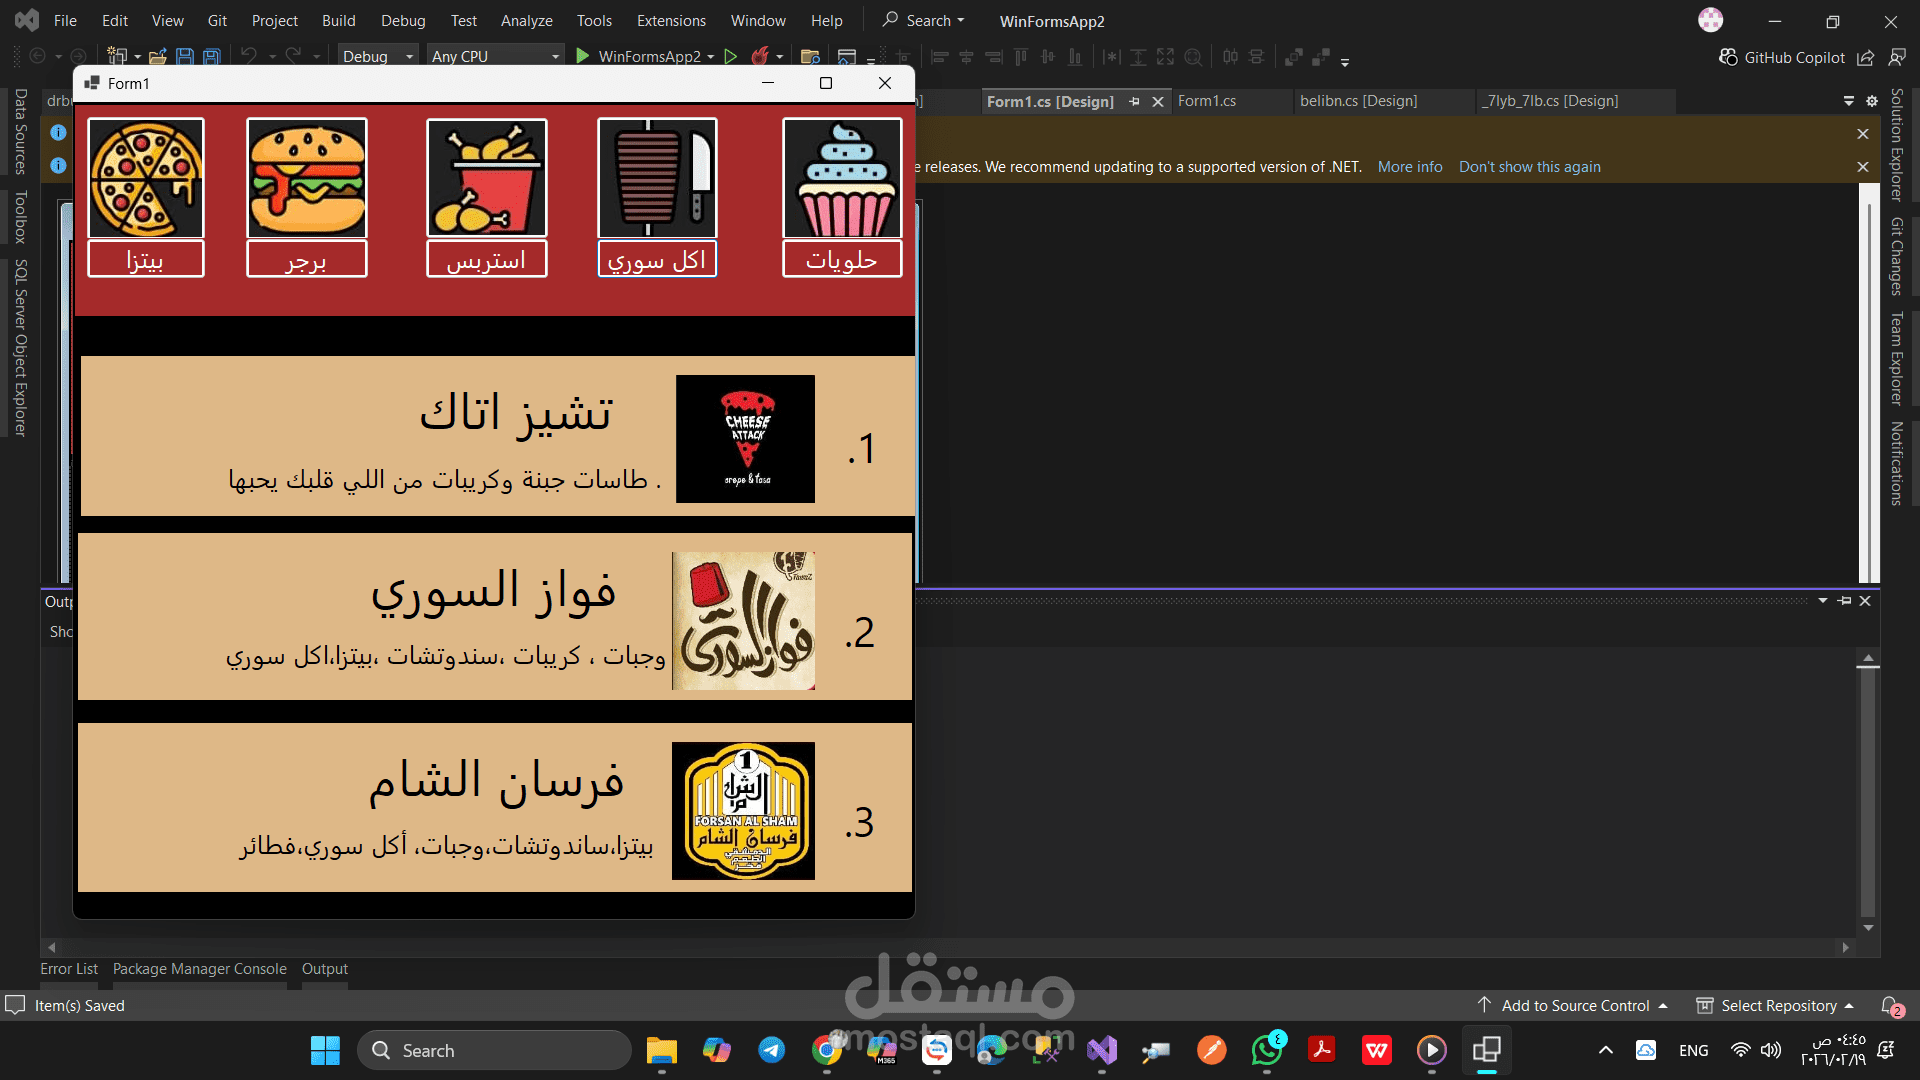Screen dimensions: 1920x1080
Task: Toggle pin on the Form1.cs [Design] tab
Action: (1134, 101)
